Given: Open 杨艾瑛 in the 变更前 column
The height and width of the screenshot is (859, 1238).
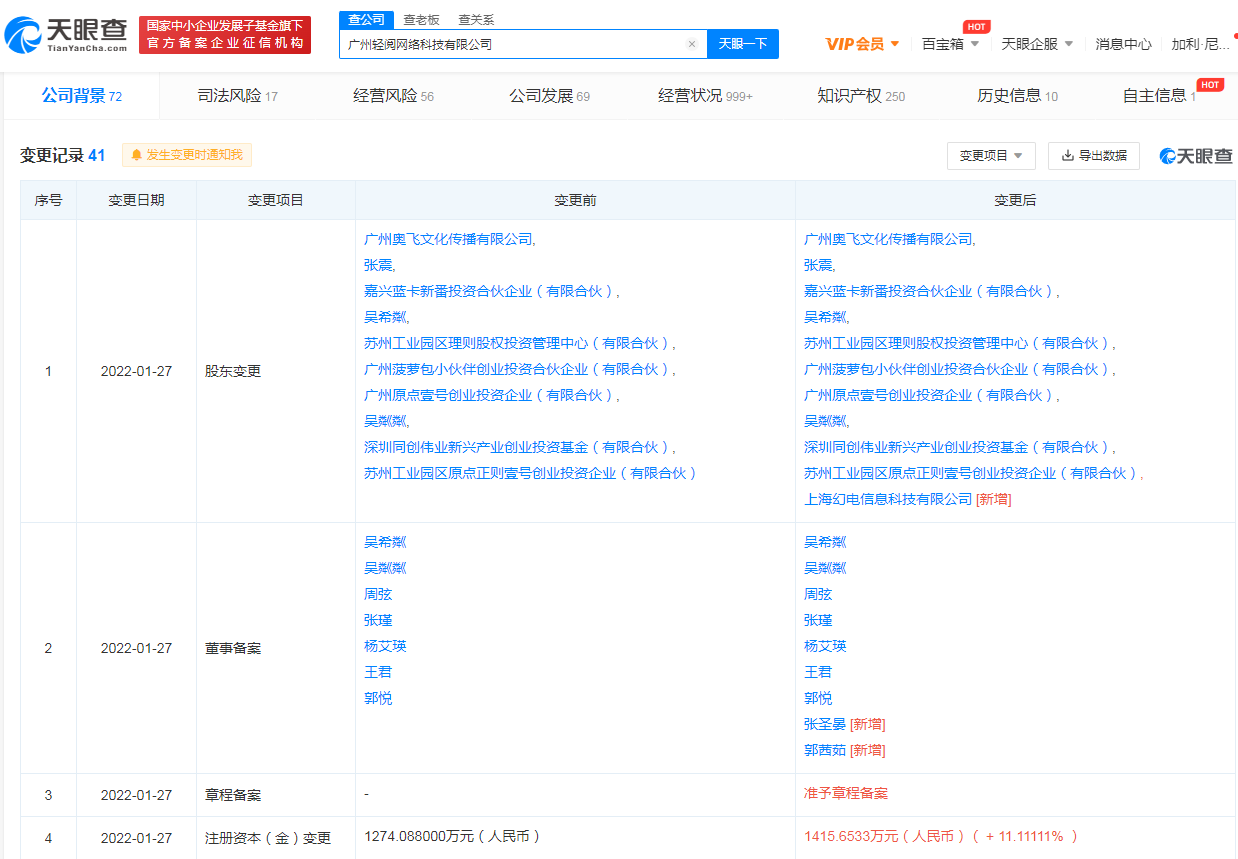Looking at the screenshot, I should [x=385, y=646].
